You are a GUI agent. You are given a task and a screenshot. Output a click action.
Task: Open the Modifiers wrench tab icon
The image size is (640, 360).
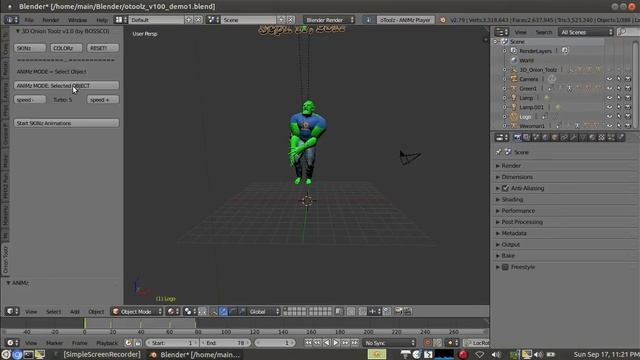pyautogui.click(x=573, y=138)
